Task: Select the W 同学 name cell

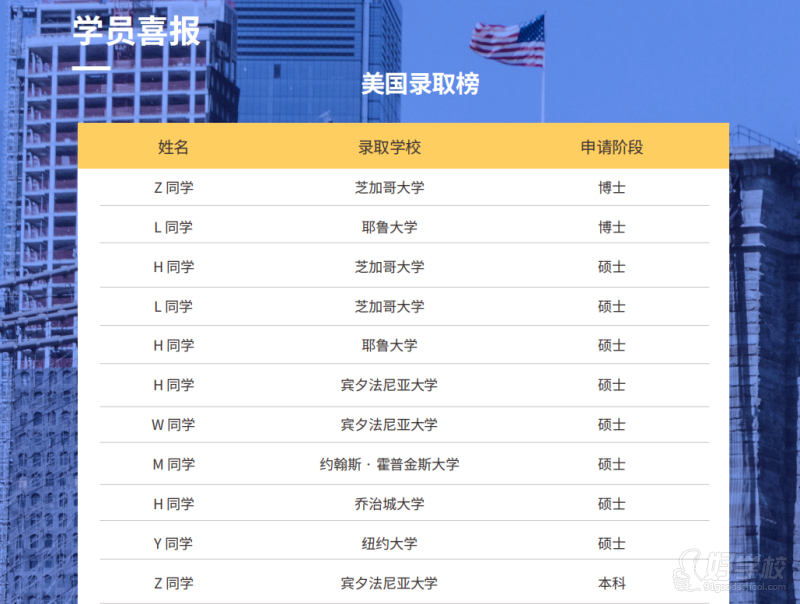Action: click(x=173, y=424)
